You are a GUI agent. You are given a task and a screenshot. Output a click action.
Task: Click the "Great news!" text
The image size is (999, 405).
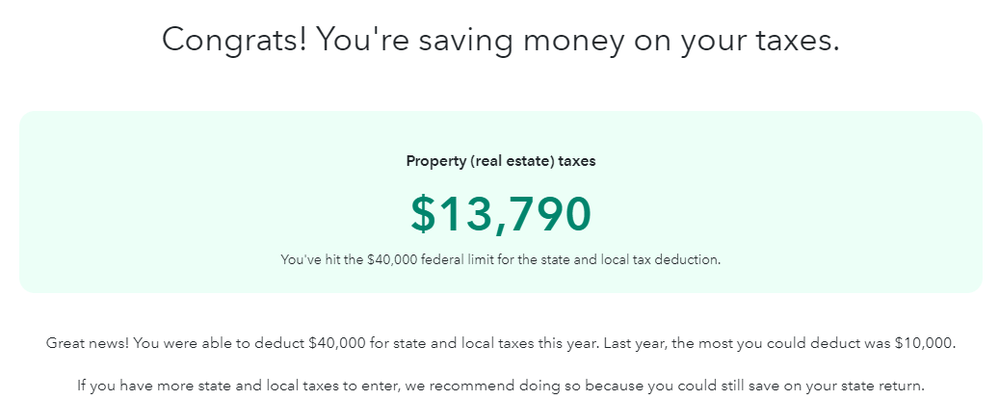pos(86,343)
